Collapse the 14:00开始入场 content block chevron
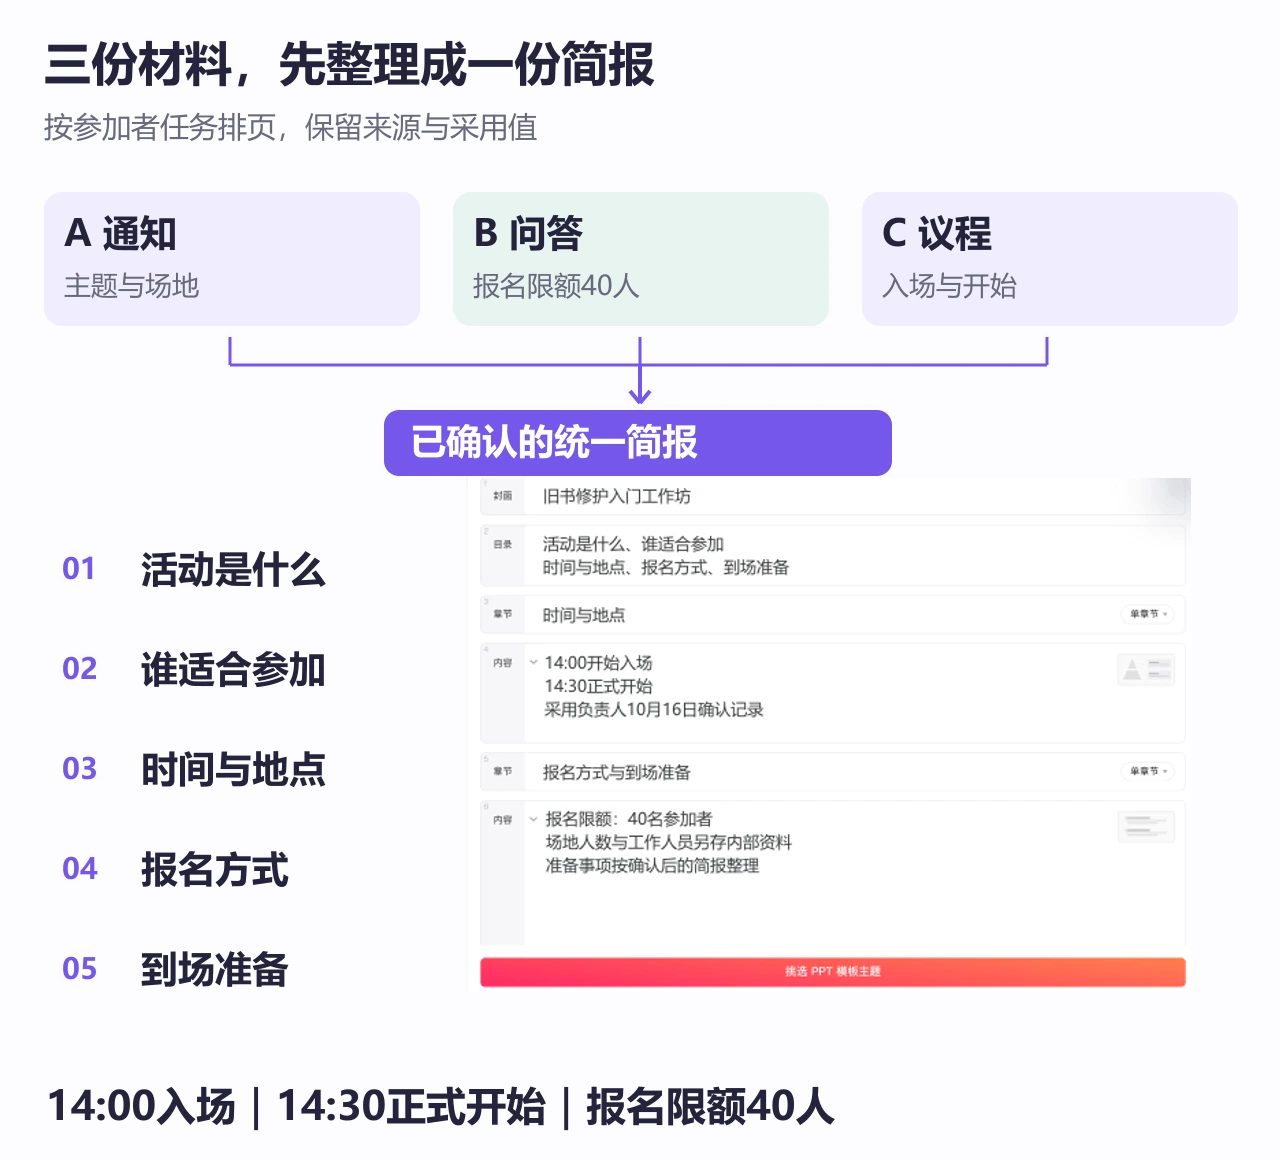This screenshot has width=1280, height=1160. (x=533, y=663)
